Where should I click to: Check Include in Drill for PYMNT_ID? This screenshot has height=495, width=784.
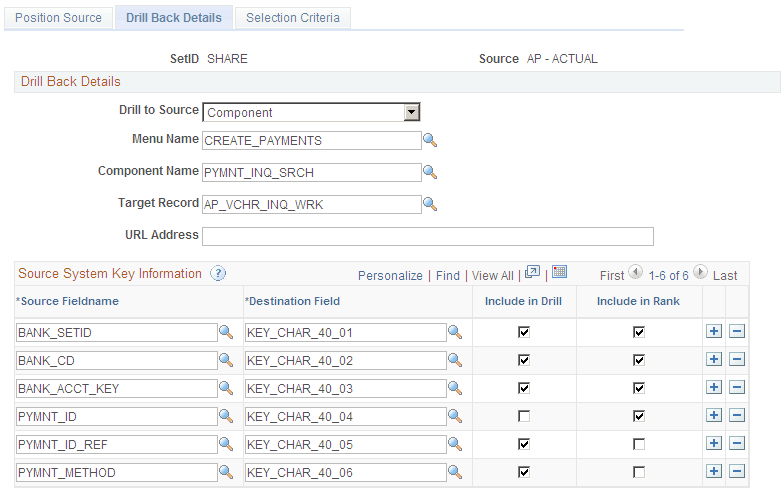coord(524,416)
